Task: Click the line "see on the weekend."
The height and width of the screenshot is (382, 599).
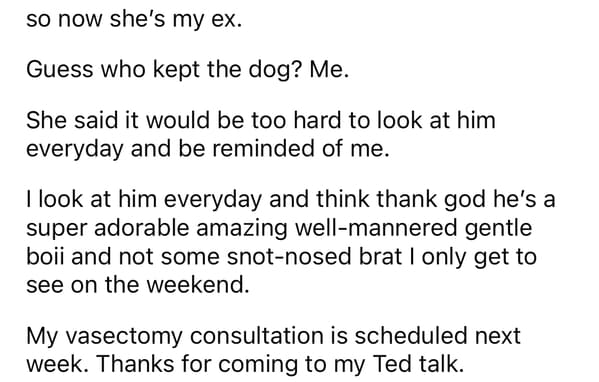Action: tap(138, 285)
